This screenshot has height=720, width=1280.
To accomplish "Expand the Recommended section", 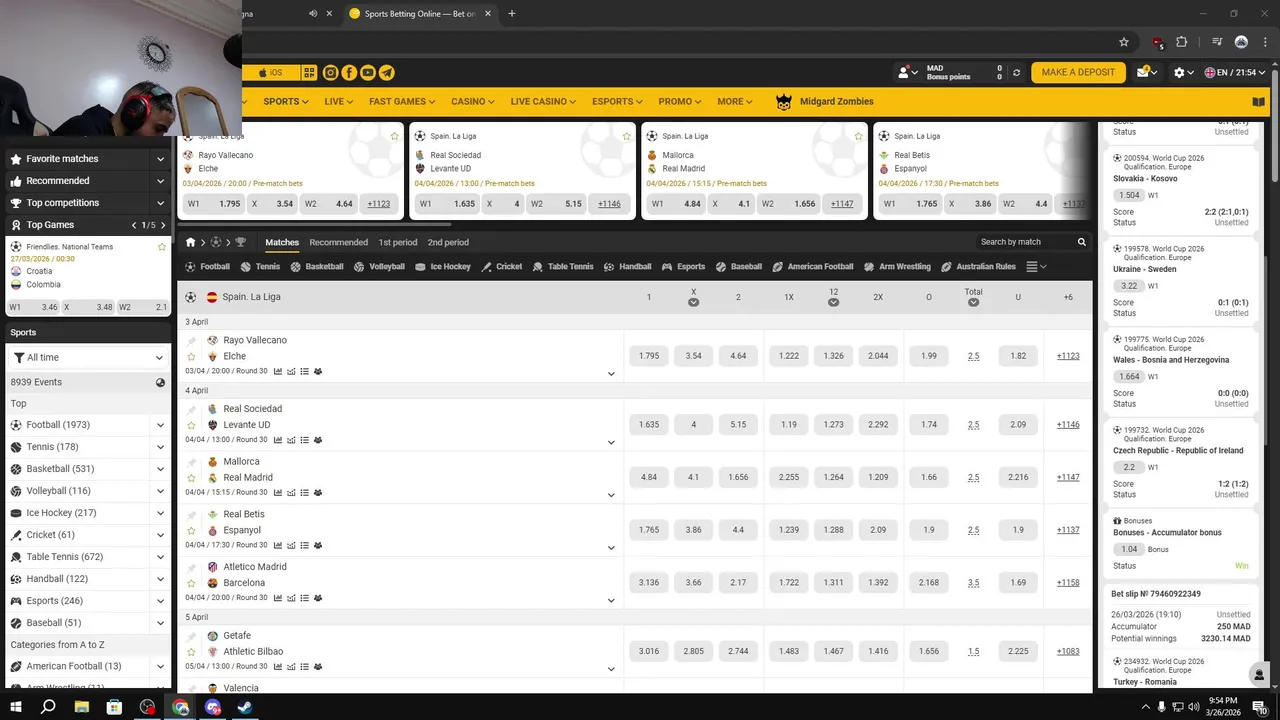I will [x=160, y=181].
